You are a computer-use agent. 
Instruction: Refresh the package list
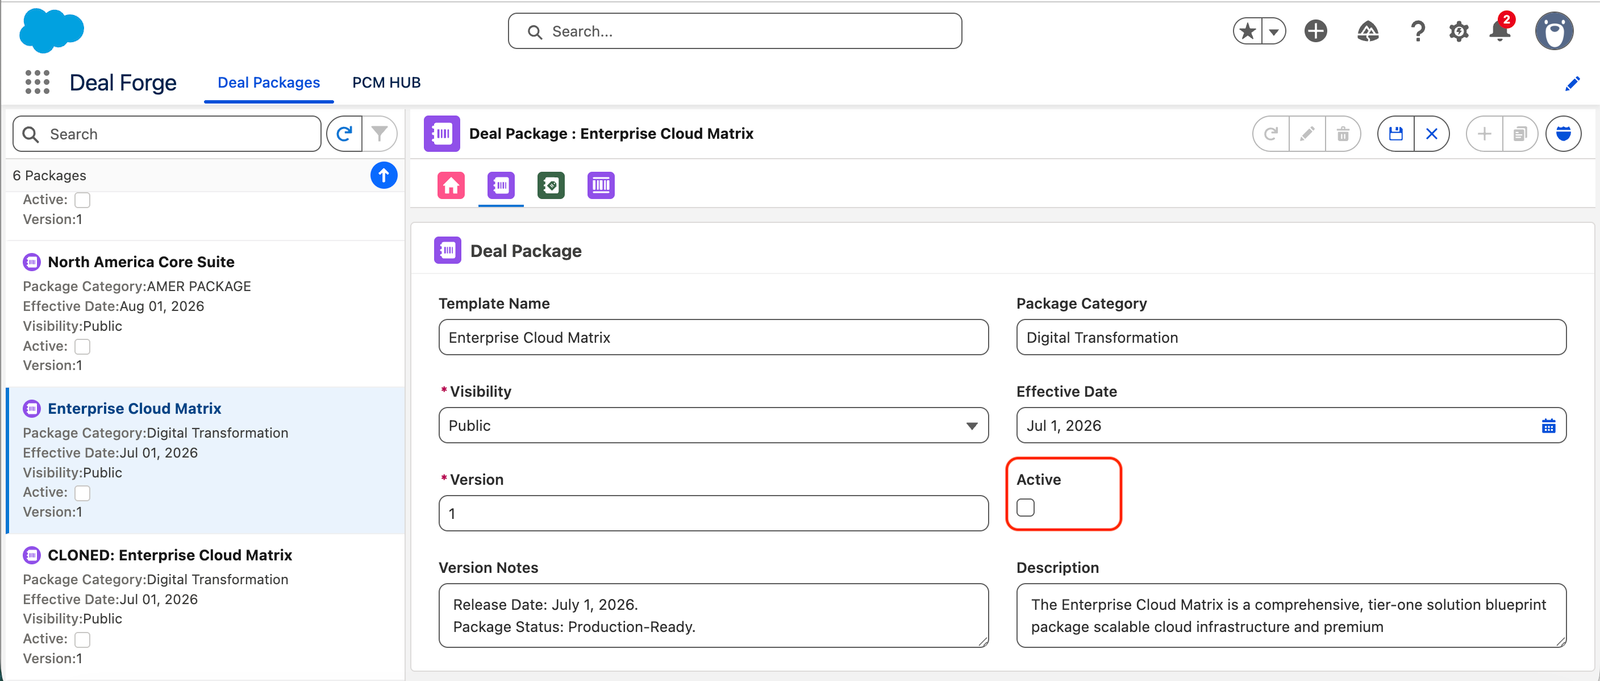(344, 134)
